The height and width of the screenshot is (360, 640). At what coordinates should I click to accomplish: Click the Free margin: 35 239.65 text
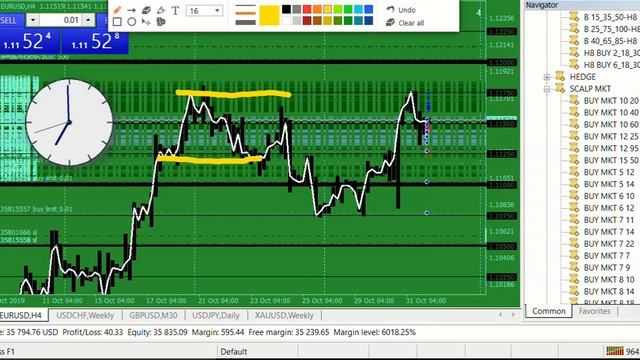(289, 332)
